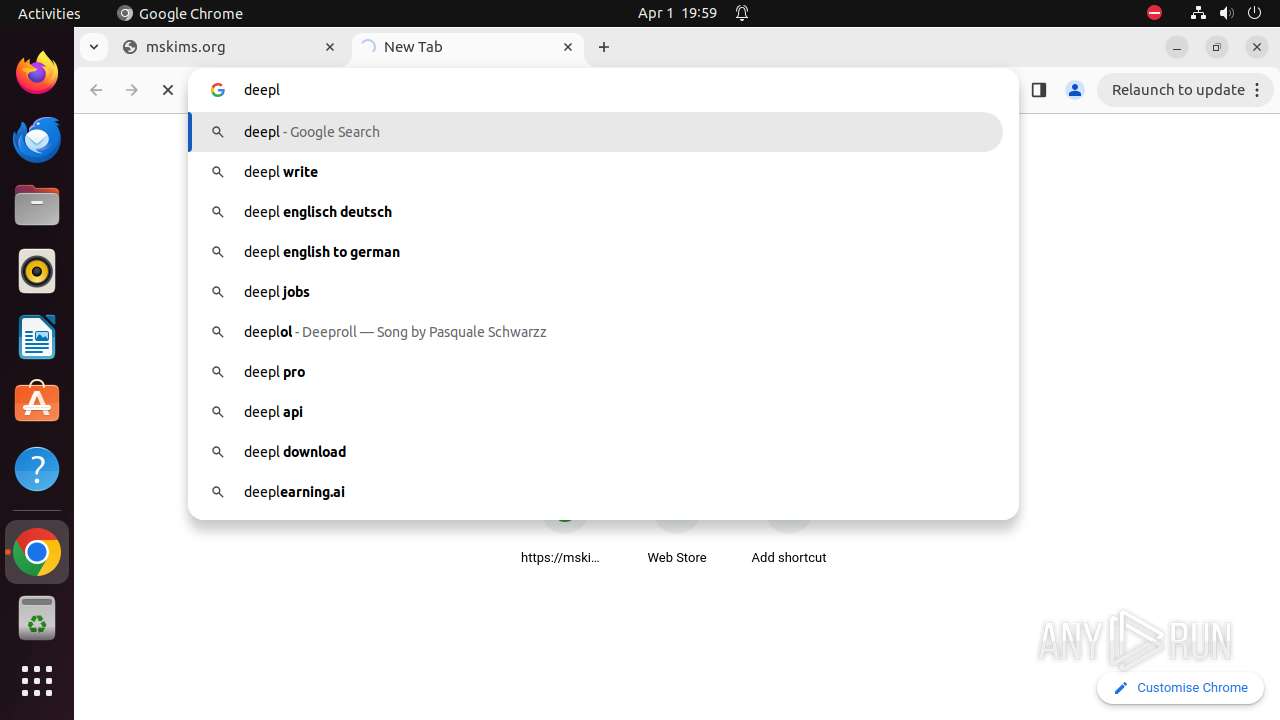Open the notification bell in top bar
The width and height of the screenshot is (1280, 720).
pos(742,13)
